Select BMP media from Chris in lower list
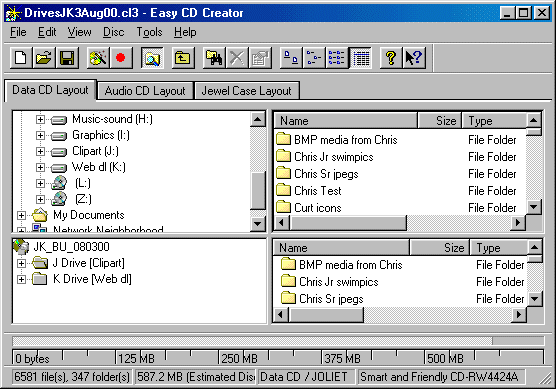 350,265
